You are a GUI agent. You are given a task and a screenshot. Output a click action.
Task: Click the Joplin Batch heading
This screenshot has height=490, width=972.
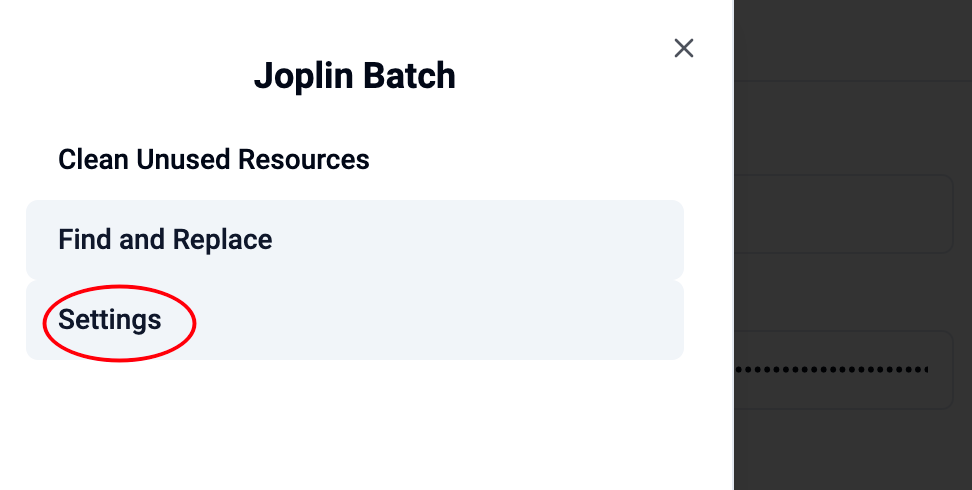[354, 76]
